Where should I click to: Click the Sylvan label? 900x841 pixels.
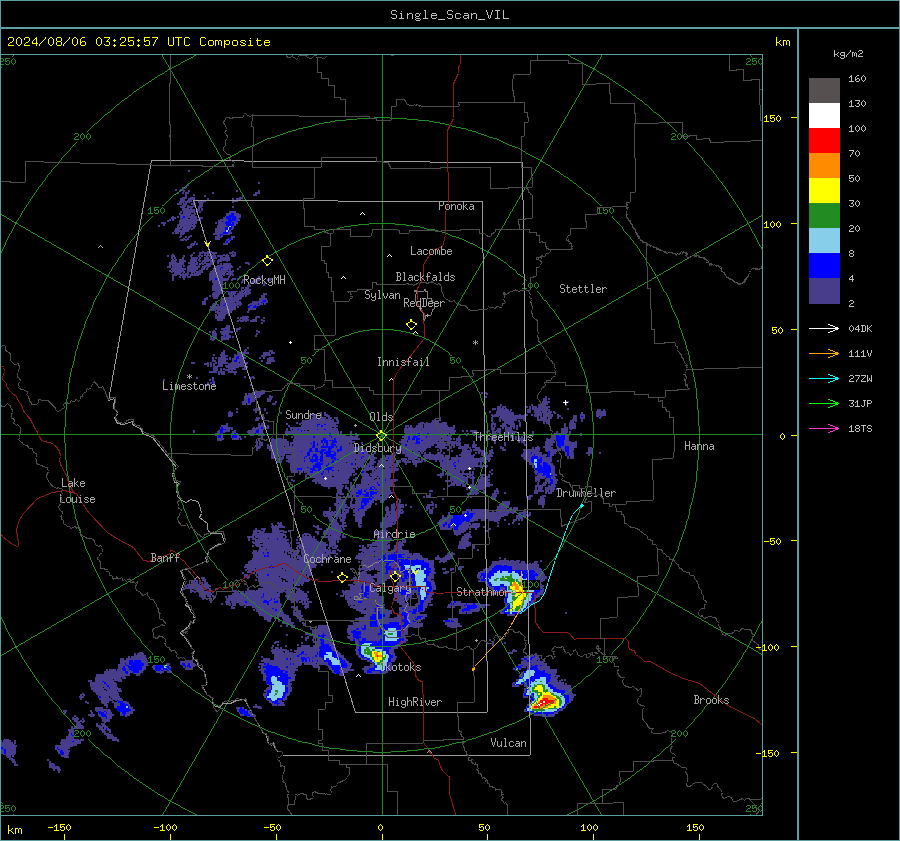coord(382,295)
